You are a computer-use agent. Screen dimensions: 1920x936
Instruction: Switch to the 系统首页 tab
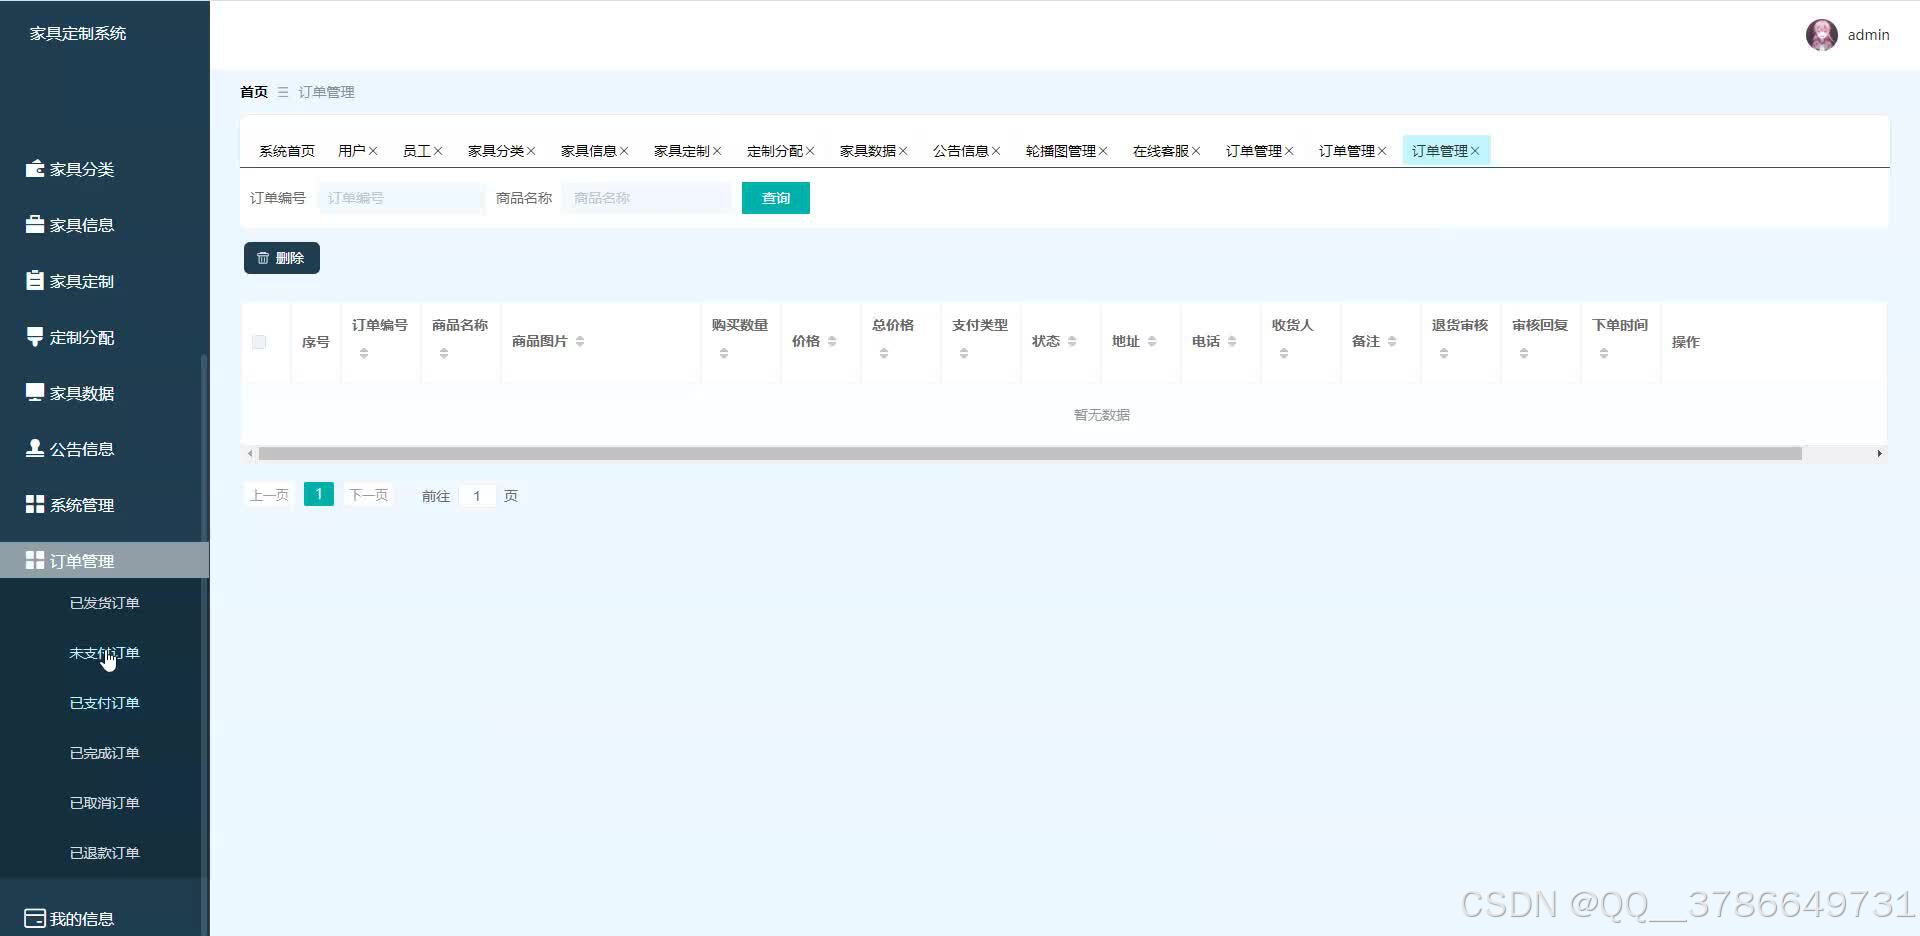click(287, 151)
